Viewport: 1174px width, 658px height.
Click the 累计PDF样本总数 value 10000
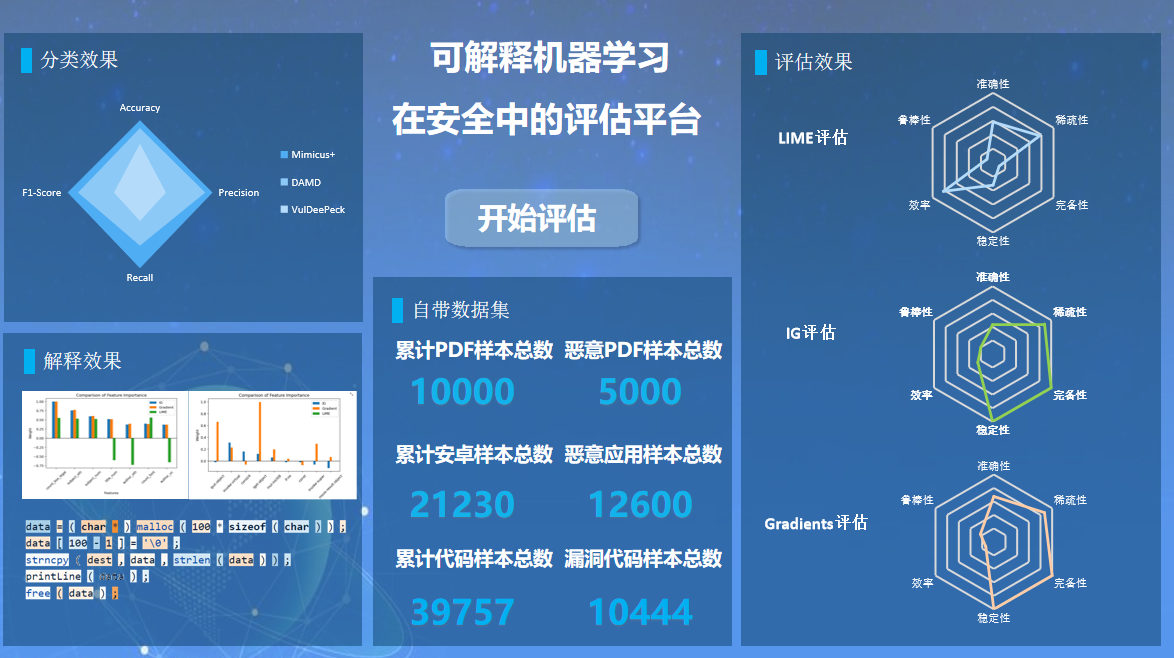pyautogui.click(x=463, y=392)
